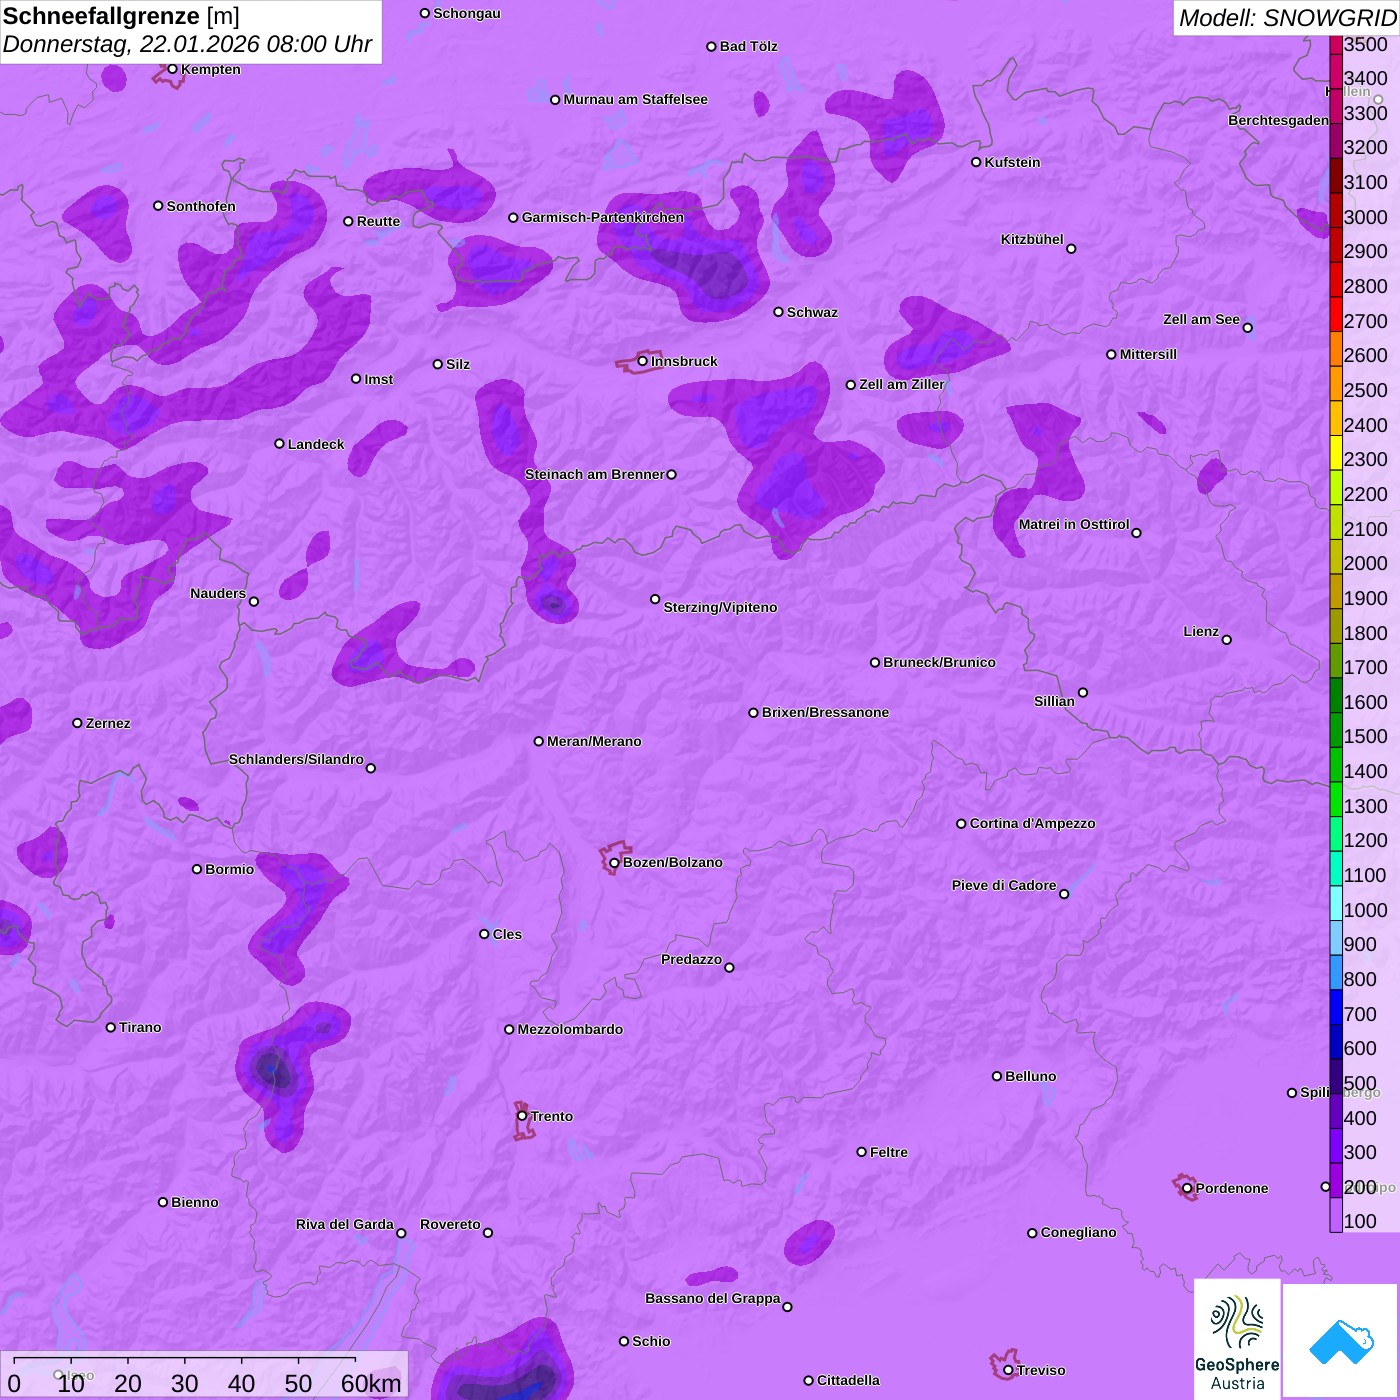Click the Matrei in Osttirol label

pos(1073,524)
